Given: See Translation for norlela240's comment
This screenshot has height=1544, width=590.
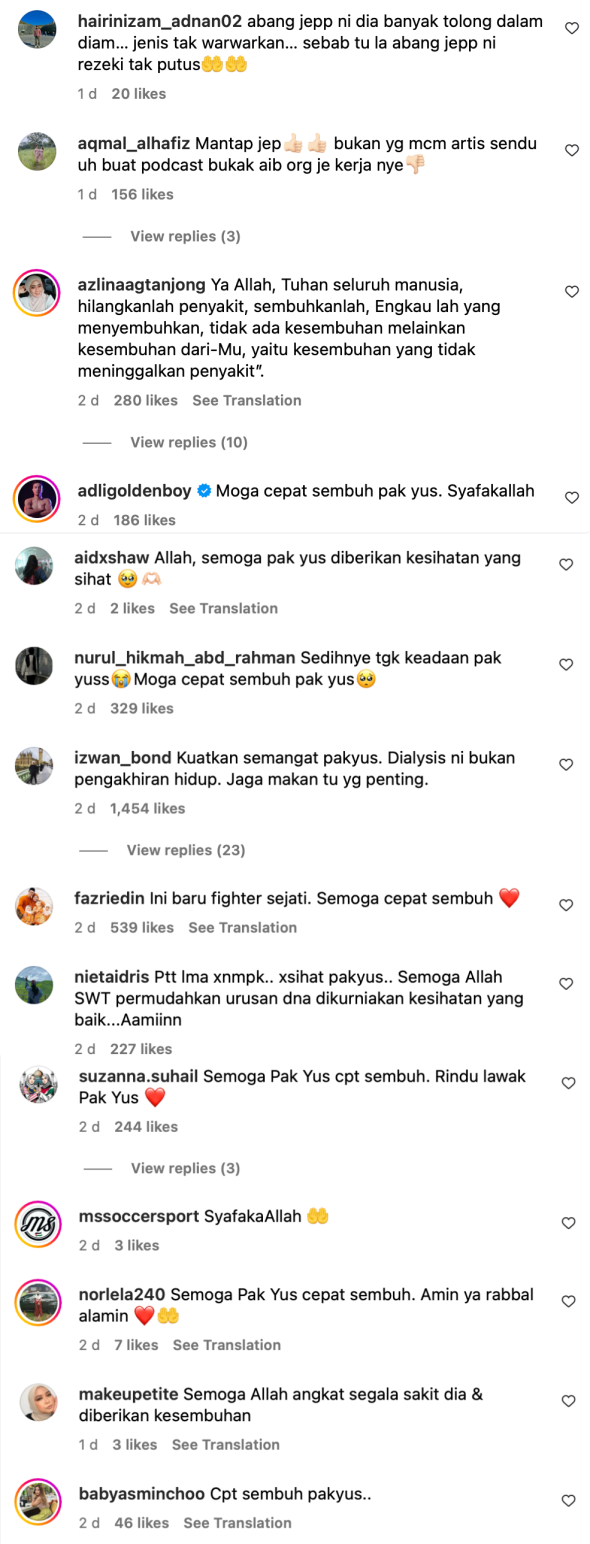Looking at the screenshot, I should [x=227, y=1346].
